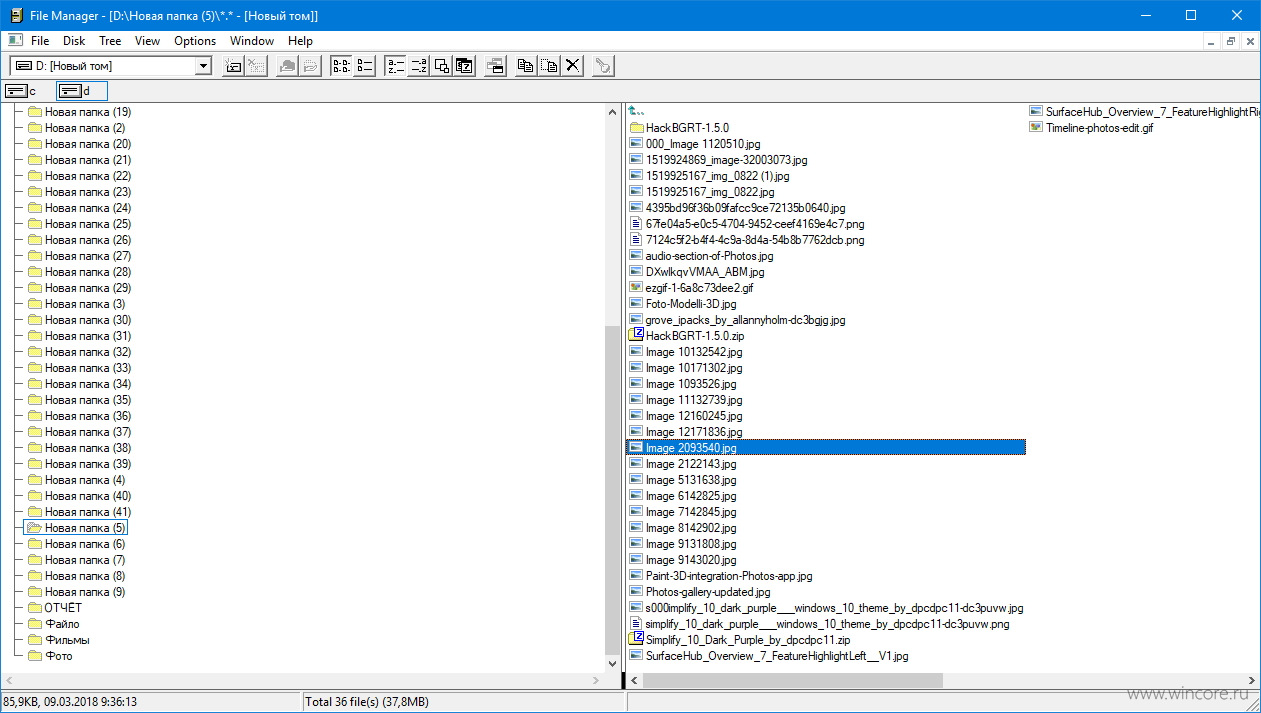The image size is (1261, 713).
Task: Click the folder tree vertical scrollbar down arrow
Action: tap(613, 663)
